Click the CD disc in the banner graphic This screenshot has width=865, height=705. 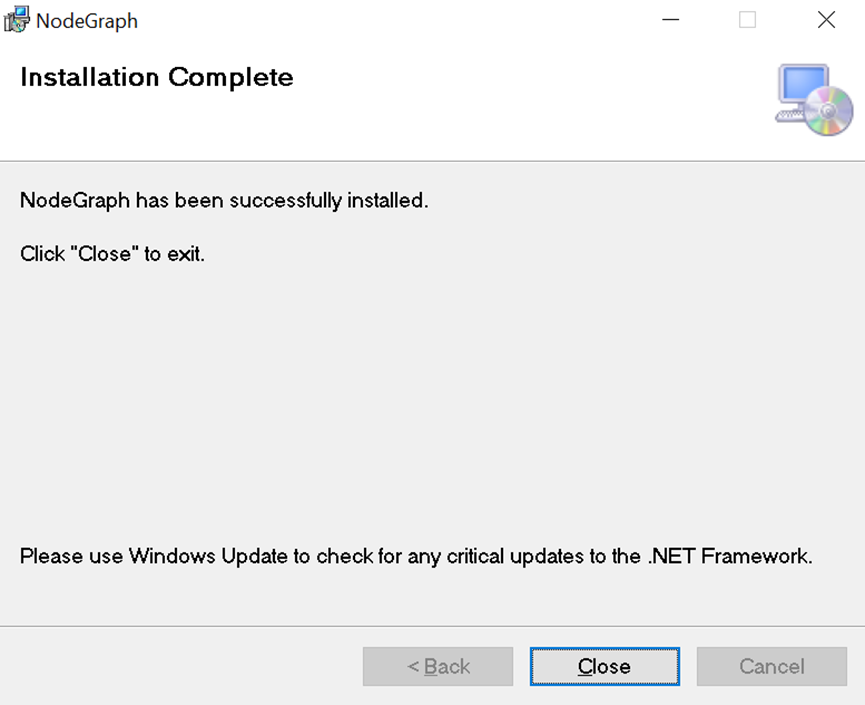pos(829,111)
